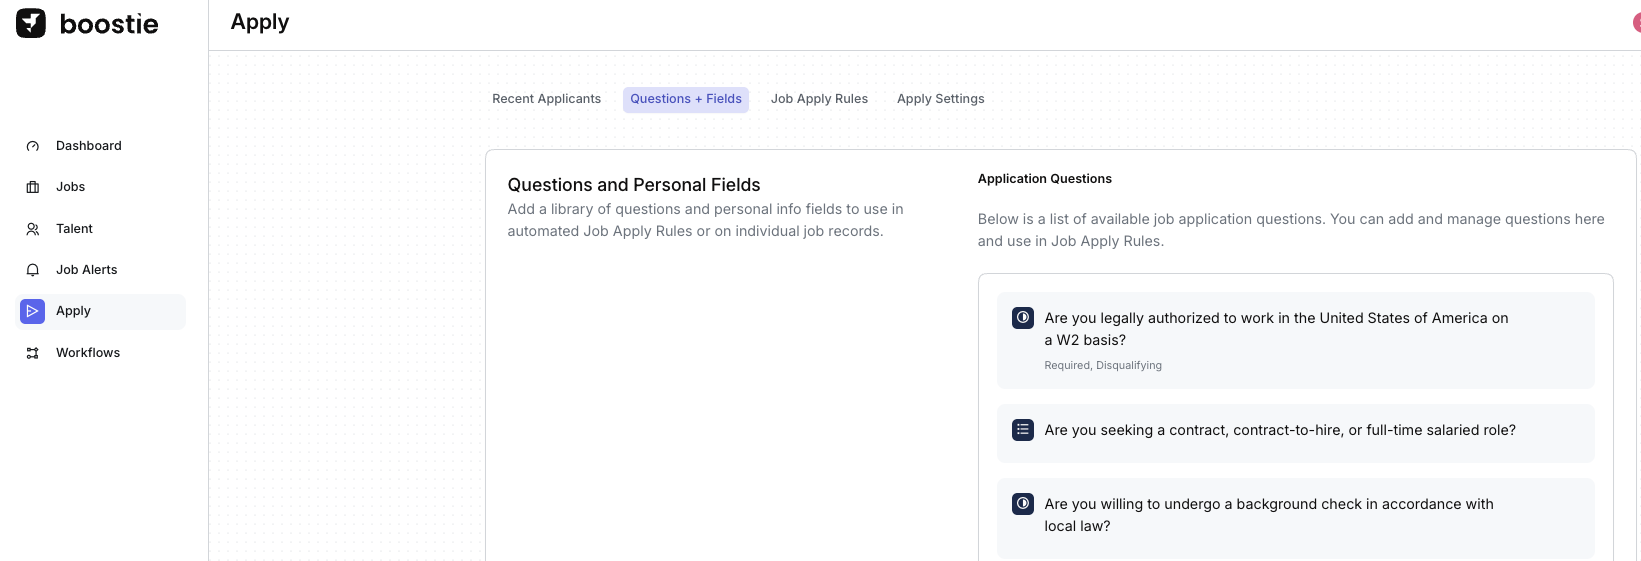1641x561 pixels.
Task: Open the Recent Applicants tab
Action: (546, 99)
